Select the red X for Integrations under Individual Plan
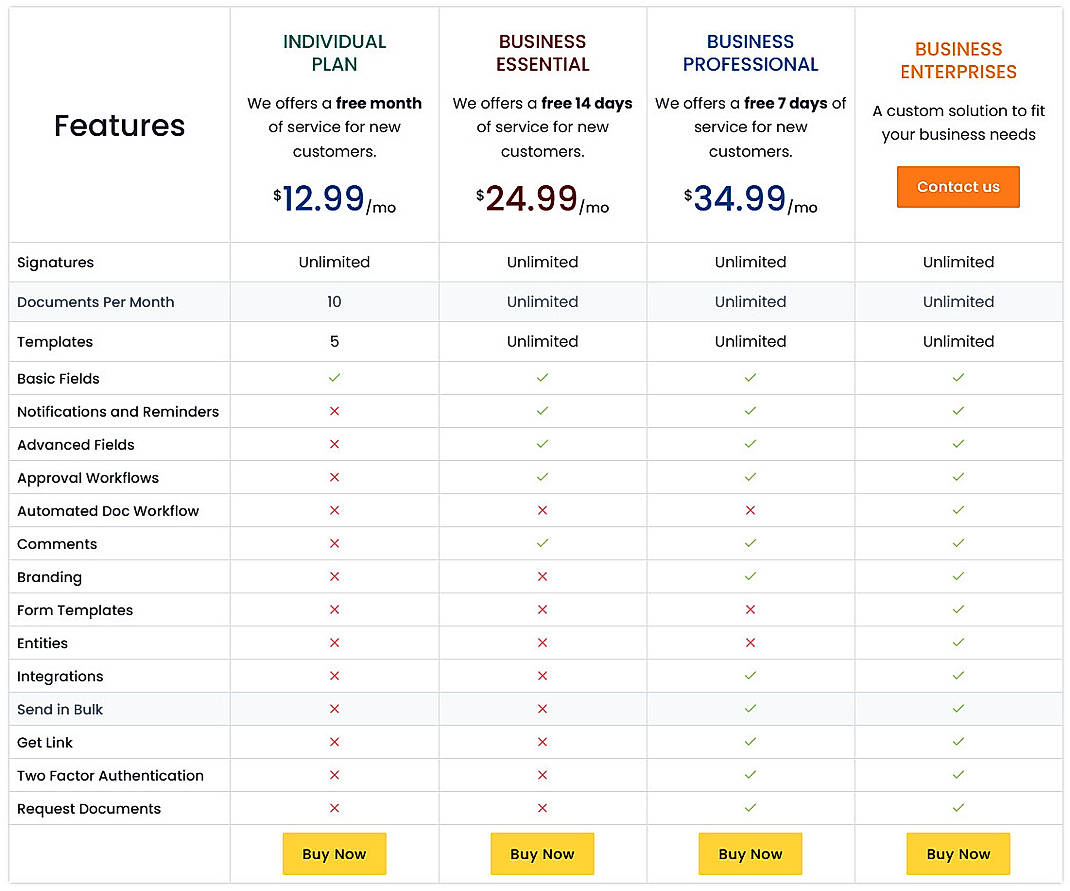 click(x=334, y=675)
